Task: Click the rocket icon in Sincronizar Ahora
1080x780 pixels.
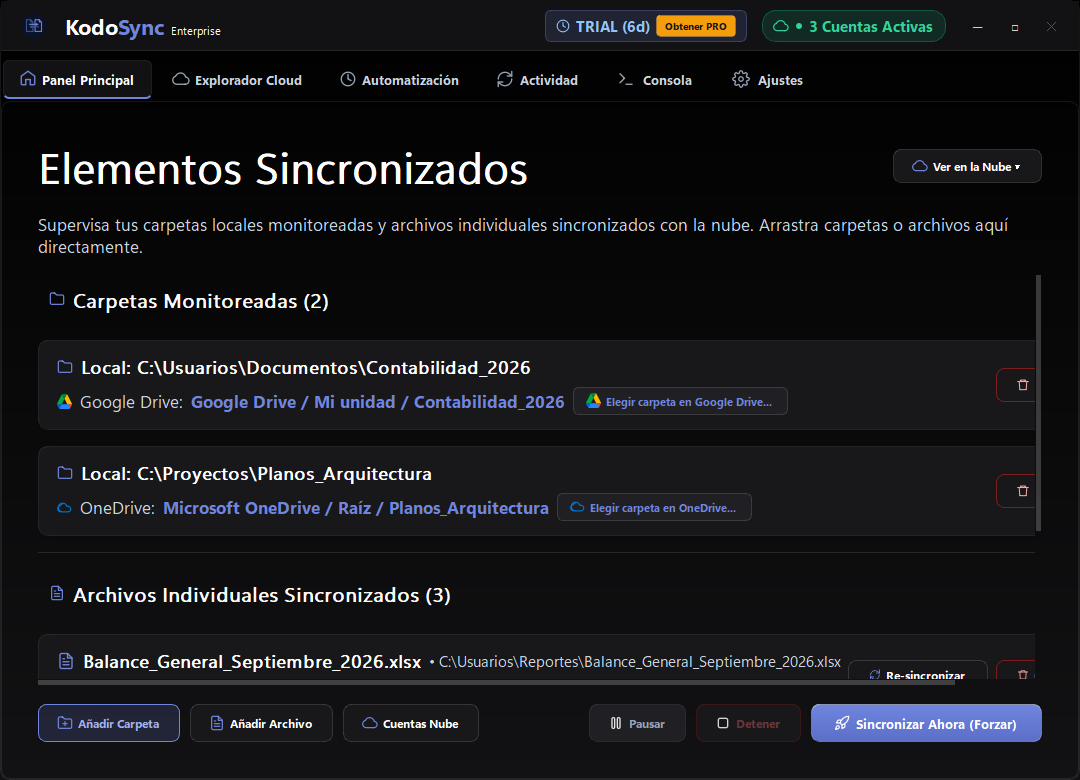Action: [842, 723]
